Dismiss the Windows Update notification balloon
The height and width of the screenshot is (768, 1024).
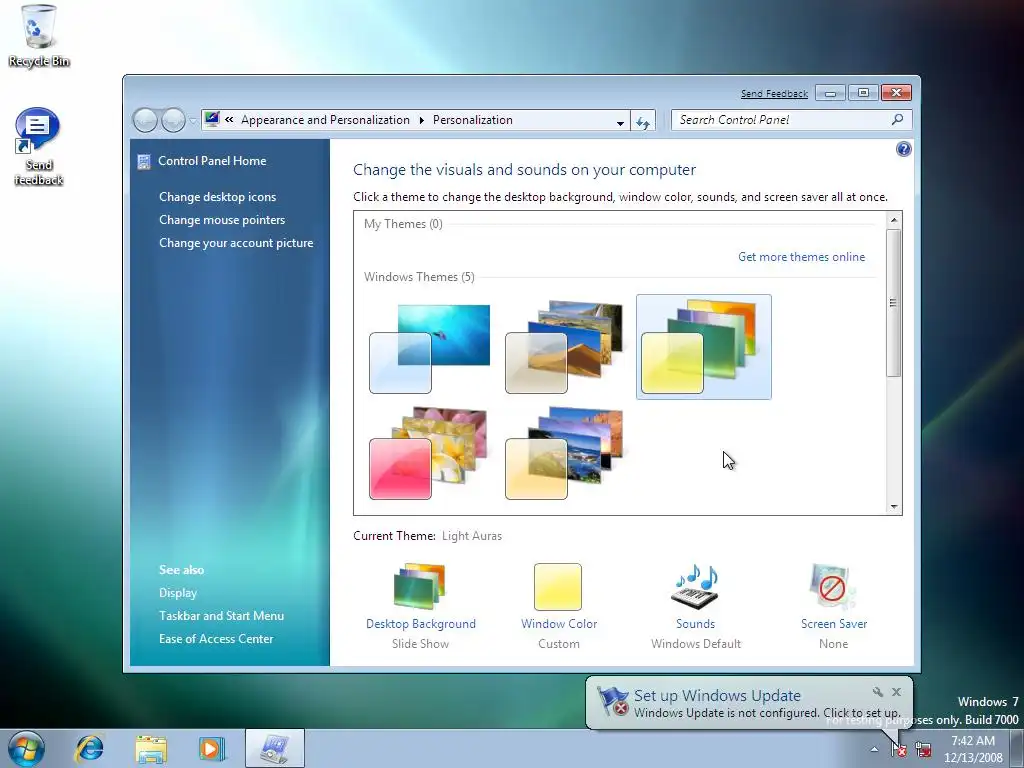(897, 692)
